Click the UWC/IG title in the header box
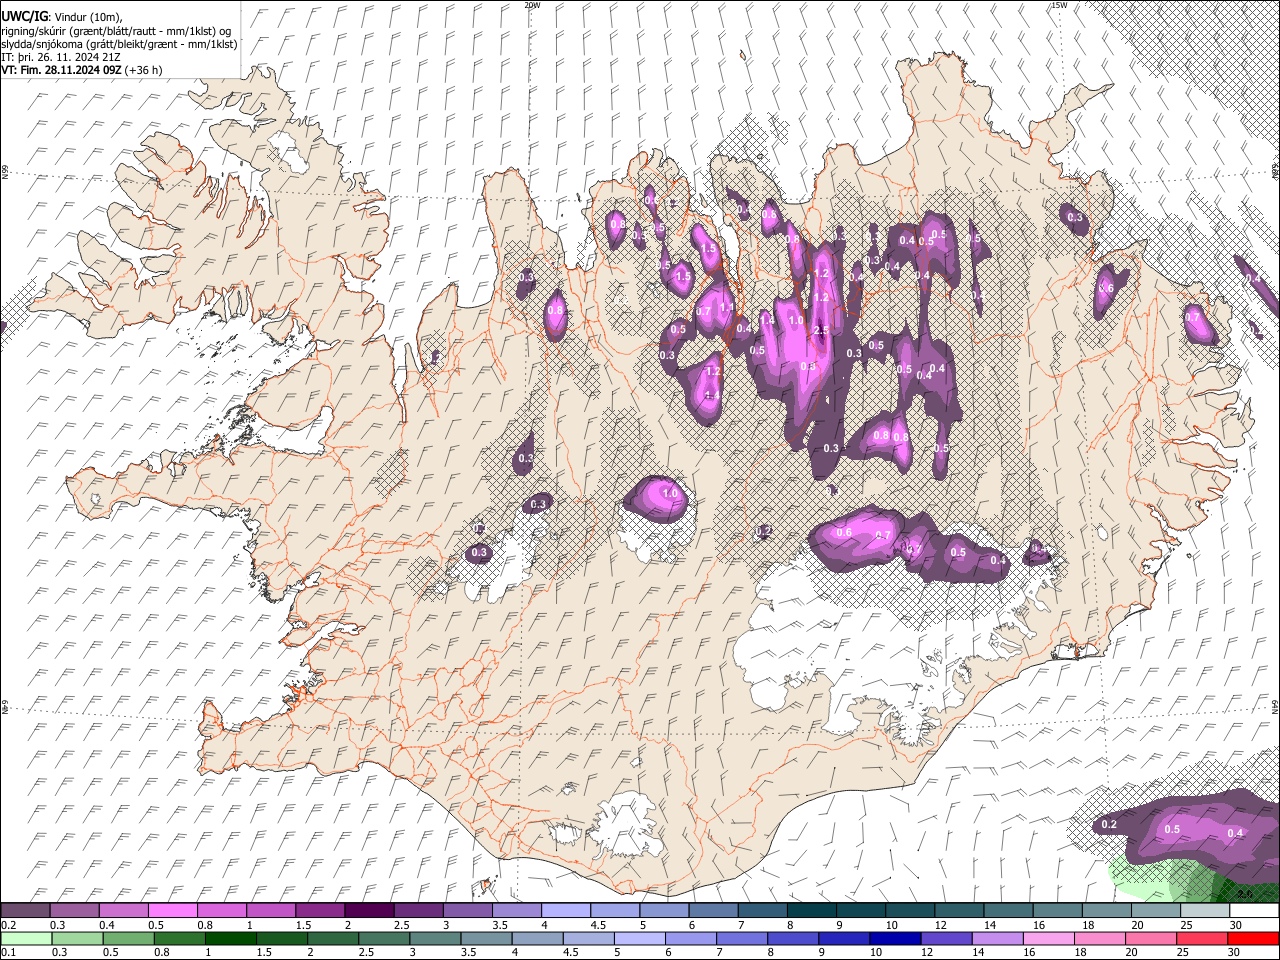 [24, 17]
